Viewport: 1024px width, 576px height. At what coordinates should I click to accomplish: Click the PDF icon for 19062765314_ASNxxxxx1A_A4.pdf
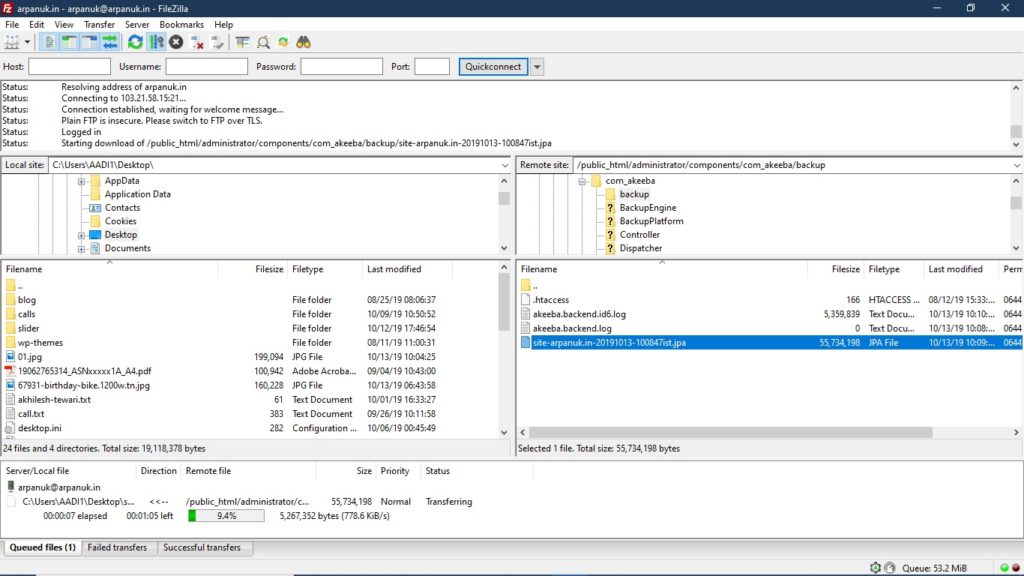pos(10,371)
